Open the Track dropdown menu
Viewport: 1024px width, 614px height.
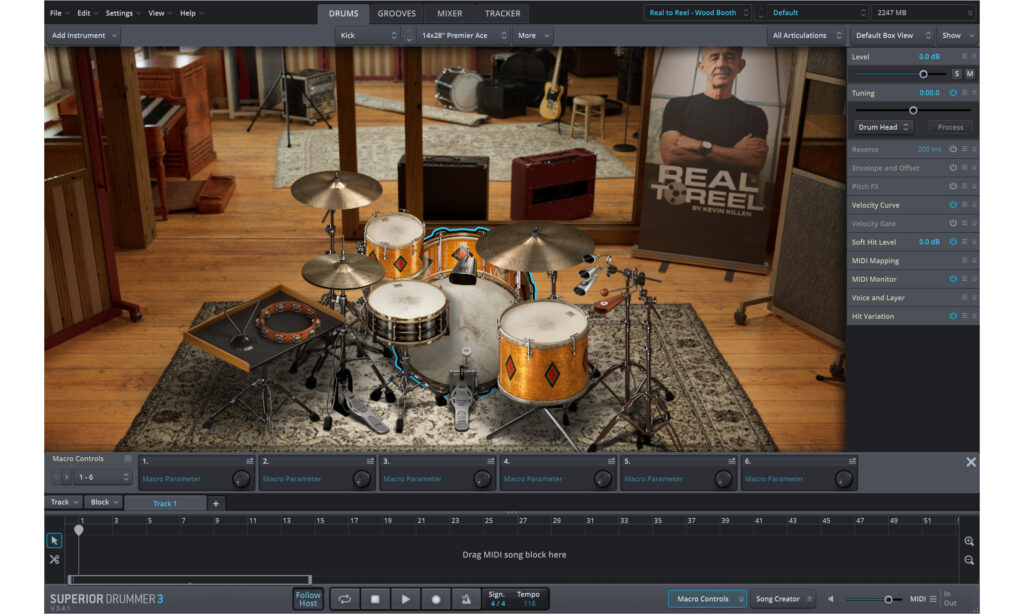point(64,502)
